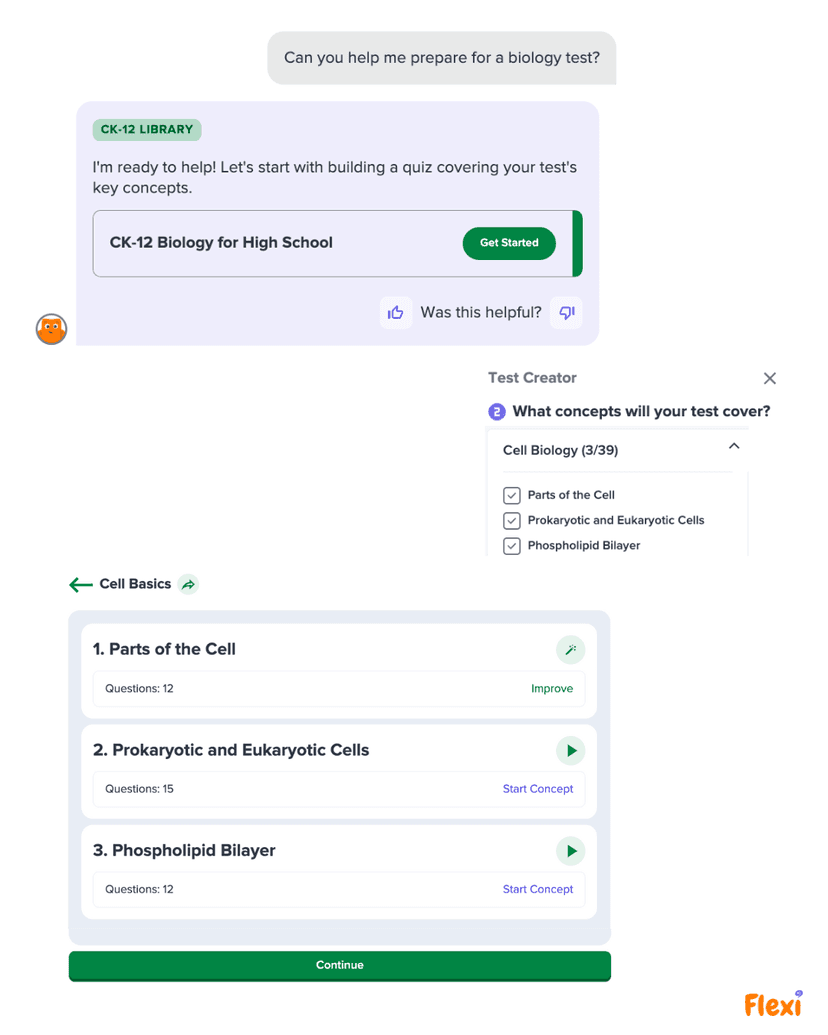The image size is (828, 1035).
Task: Collapse the Cell Biology concept list
Action: pyautogui.click(x=734, y=445)
